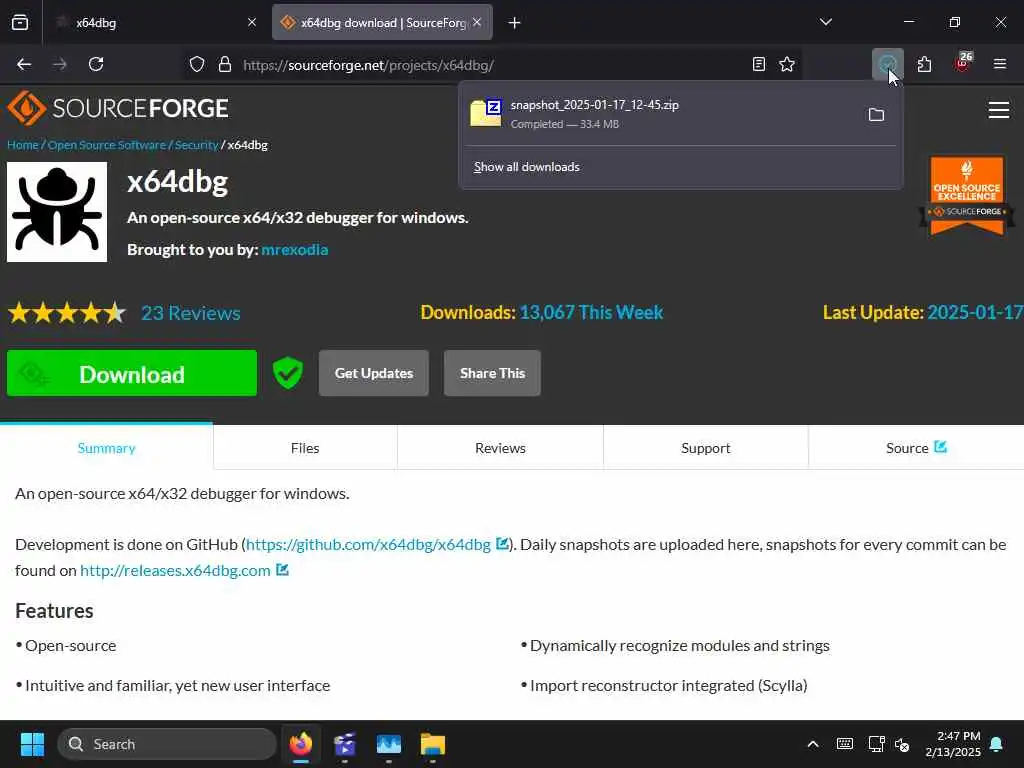The image size is (1024, 768).
Task: Go to the SourceForge logo homepage
Action: pyautogui.click(x=118, y=108)
